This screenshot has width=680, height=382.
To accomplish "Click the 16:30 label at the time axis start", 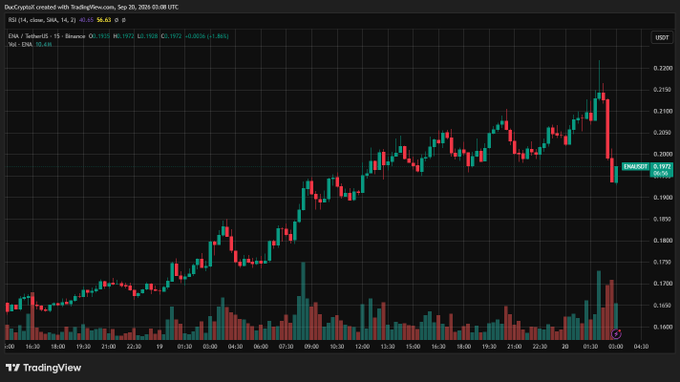I will point(33,347).
